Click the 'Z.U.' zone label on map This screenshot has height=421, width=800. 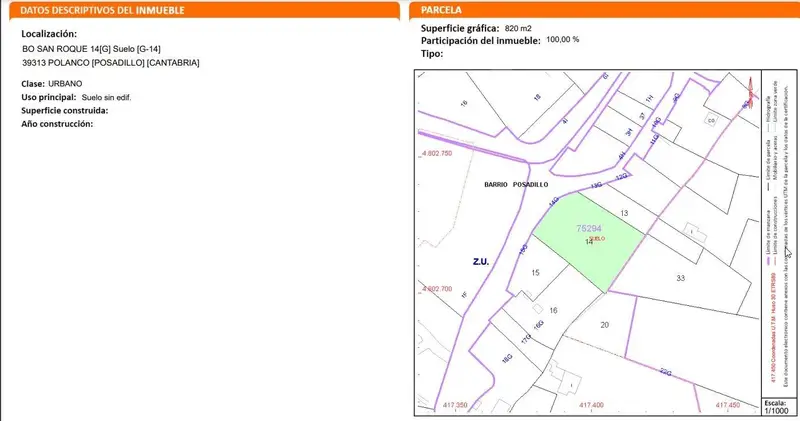[481, 262]
